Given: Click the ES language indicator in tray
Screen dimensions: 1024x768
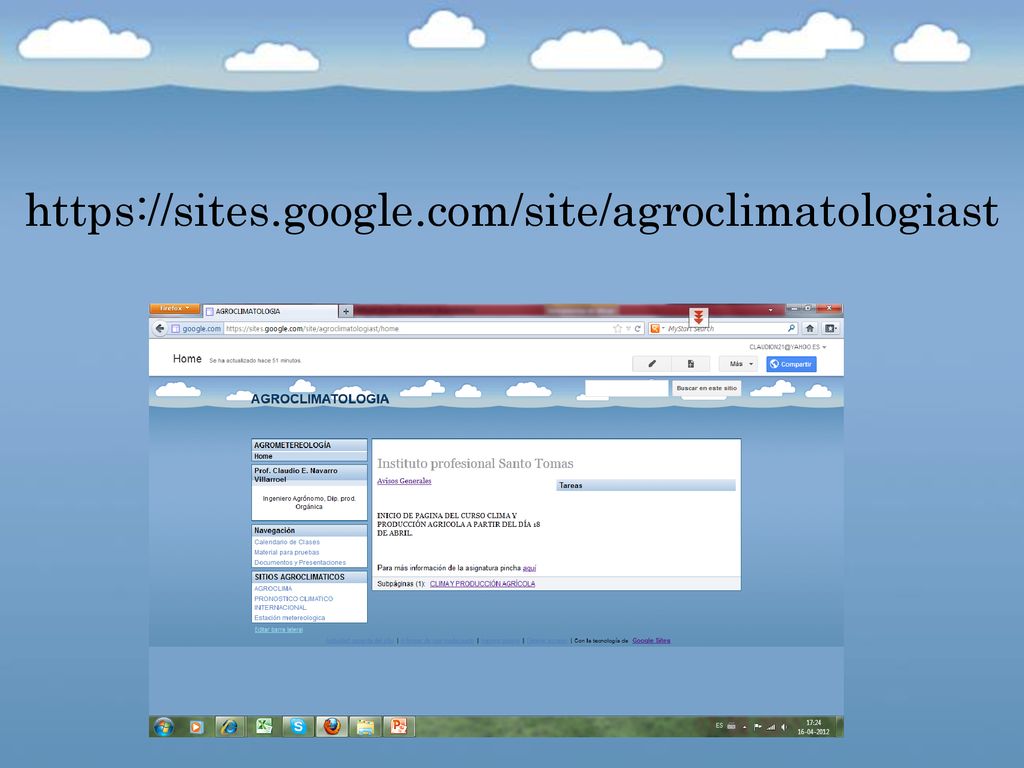Looking at the screenshot, I should [x=719, y=726].
